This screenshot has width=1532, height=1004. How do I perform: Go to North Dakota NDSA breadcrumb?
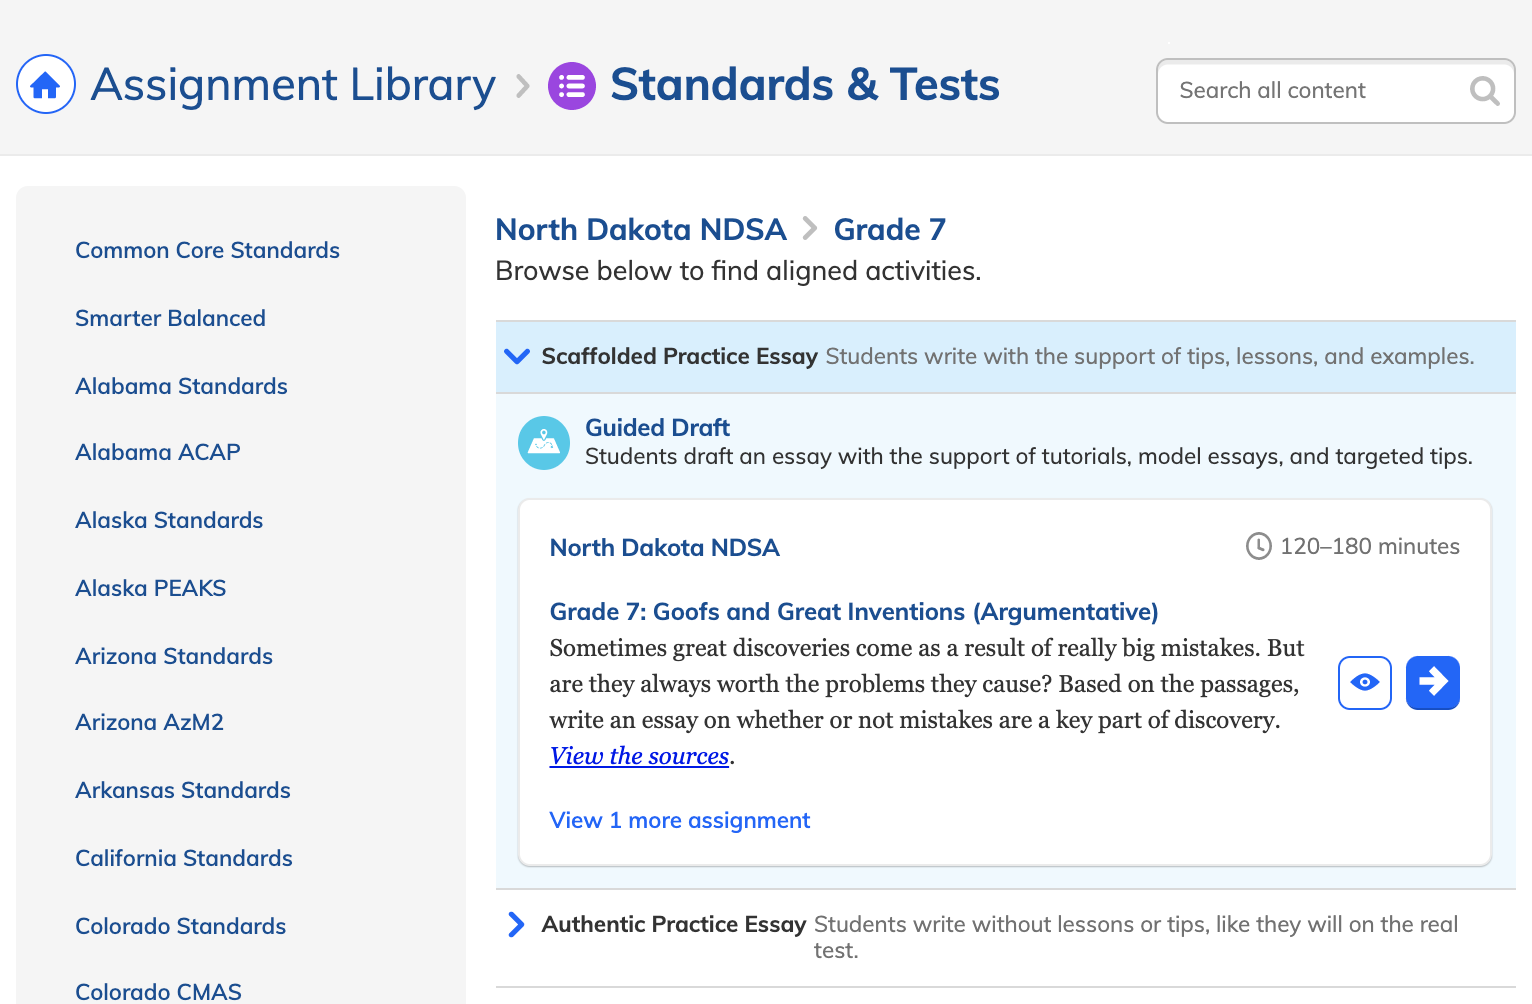pyautogui.click(x=641, y=229)
